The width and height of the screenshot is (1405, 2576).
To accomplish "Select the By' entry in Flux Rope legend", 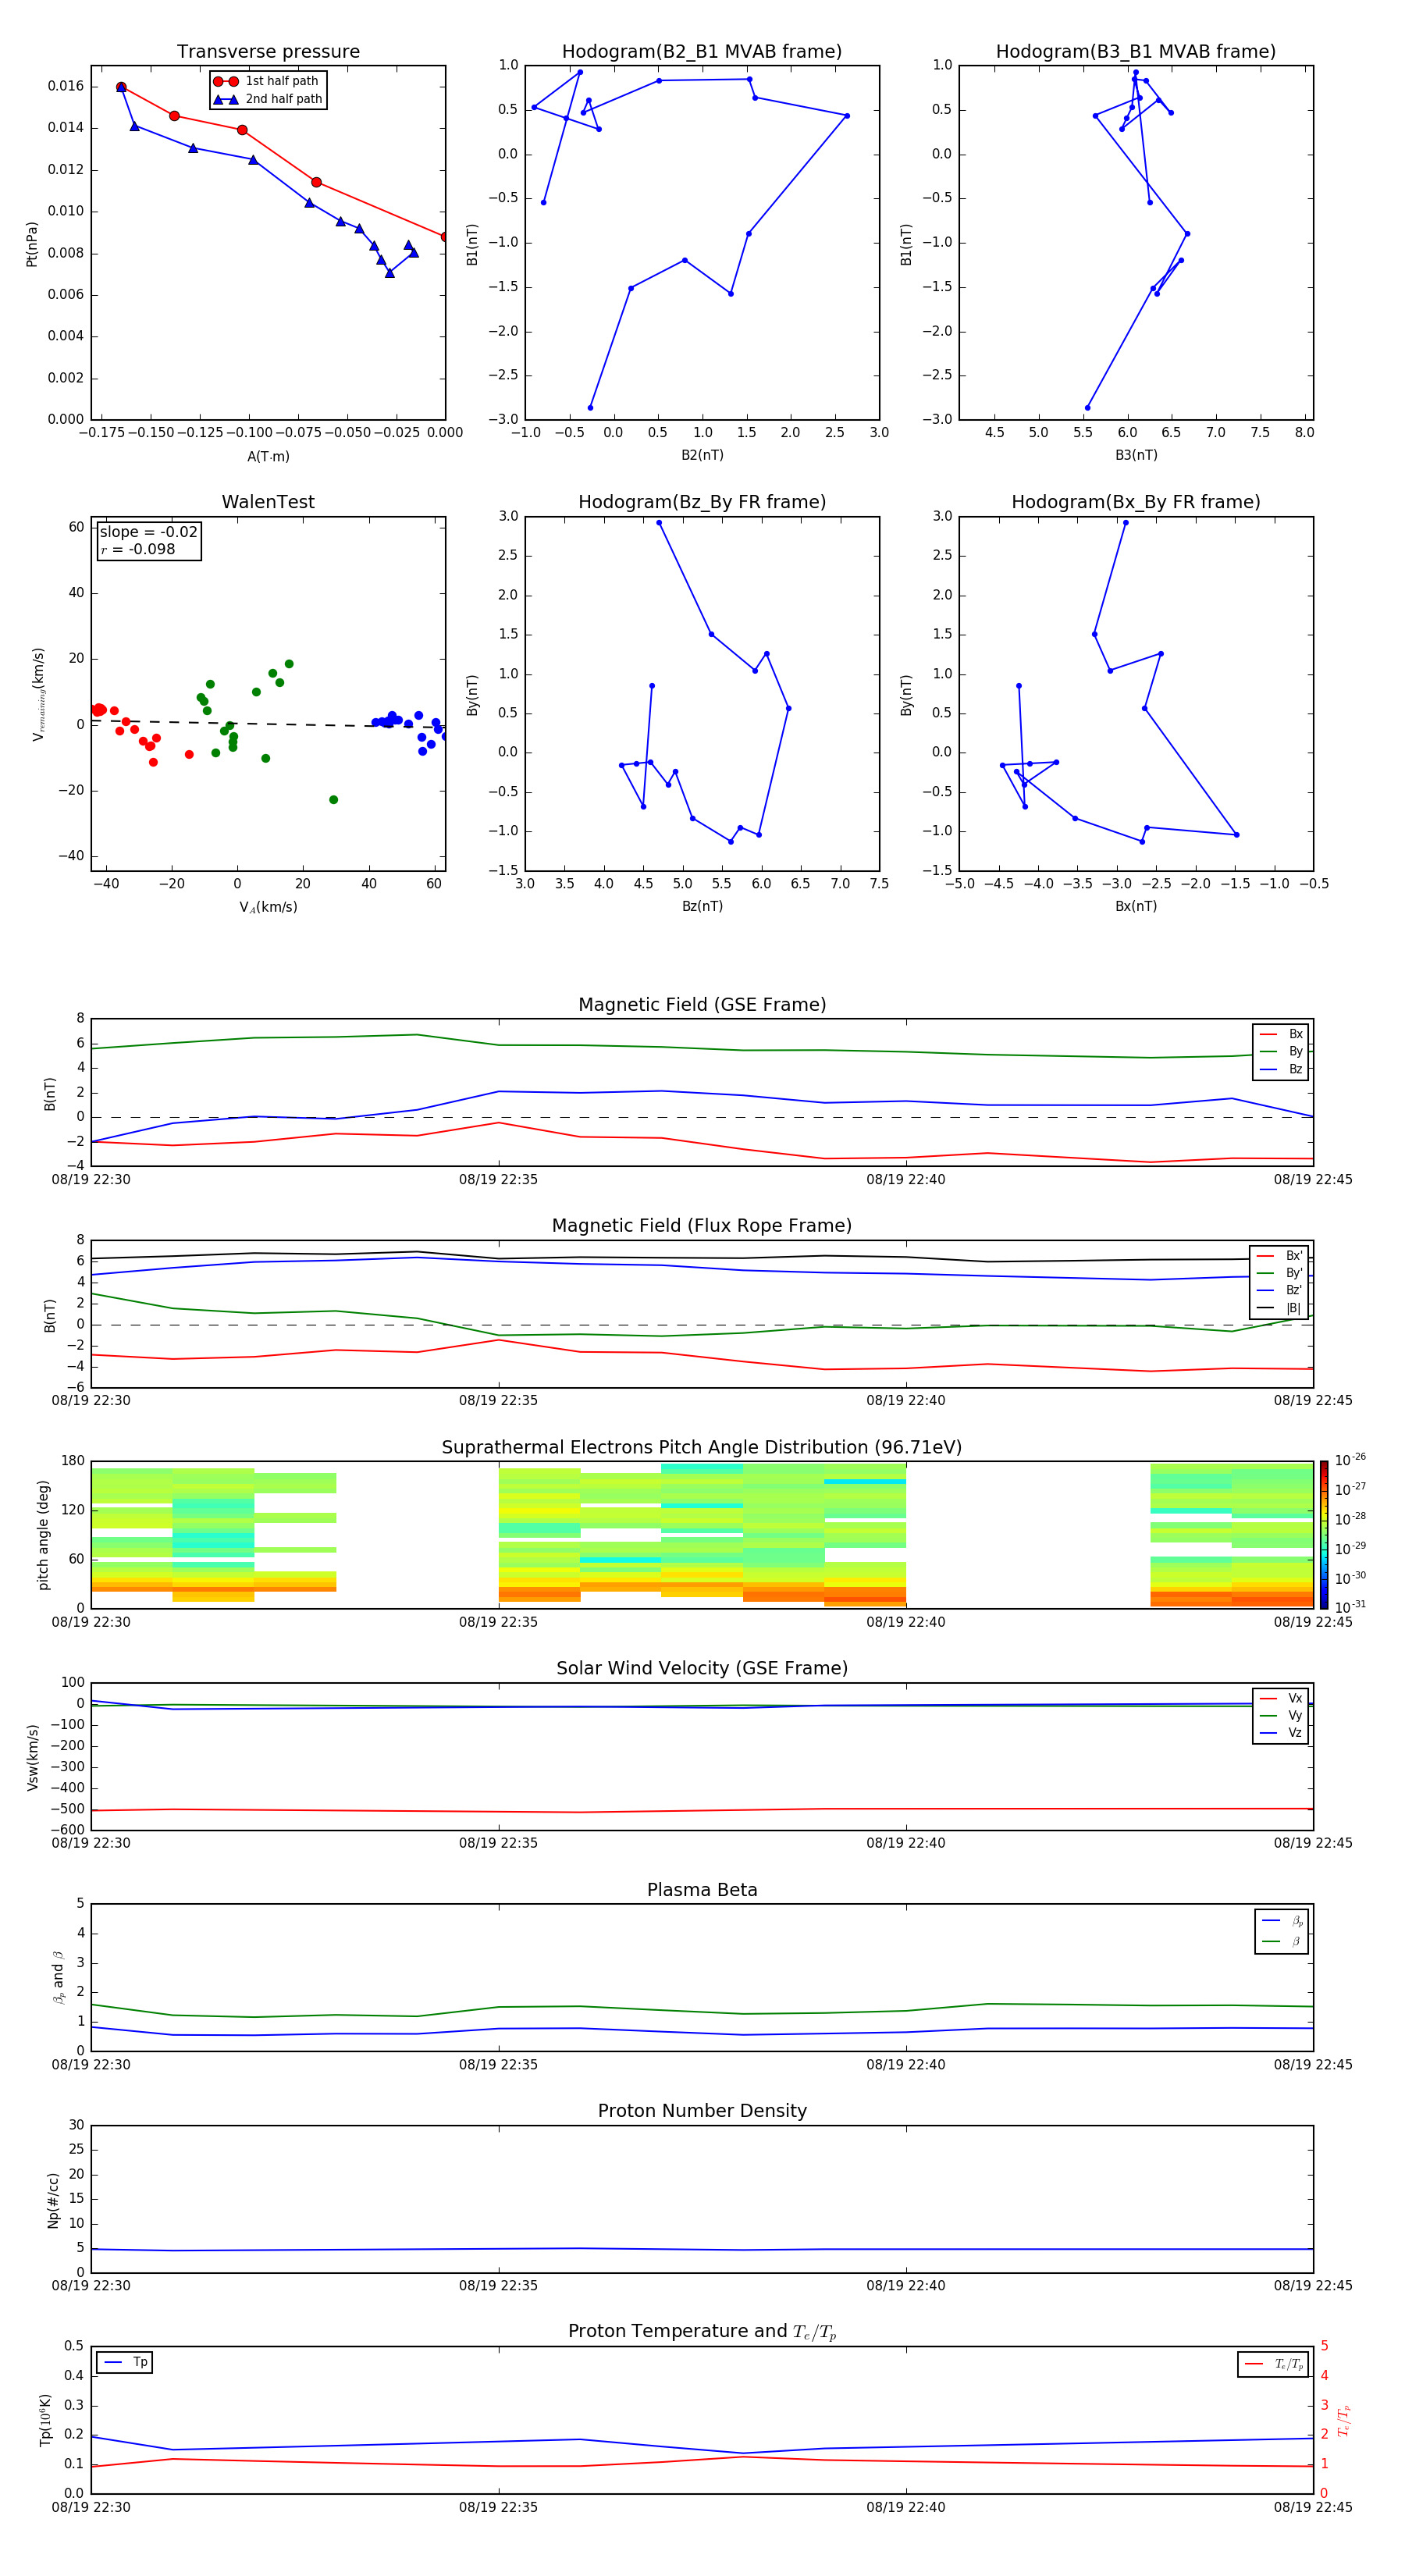I will tap(1279, 1273).
